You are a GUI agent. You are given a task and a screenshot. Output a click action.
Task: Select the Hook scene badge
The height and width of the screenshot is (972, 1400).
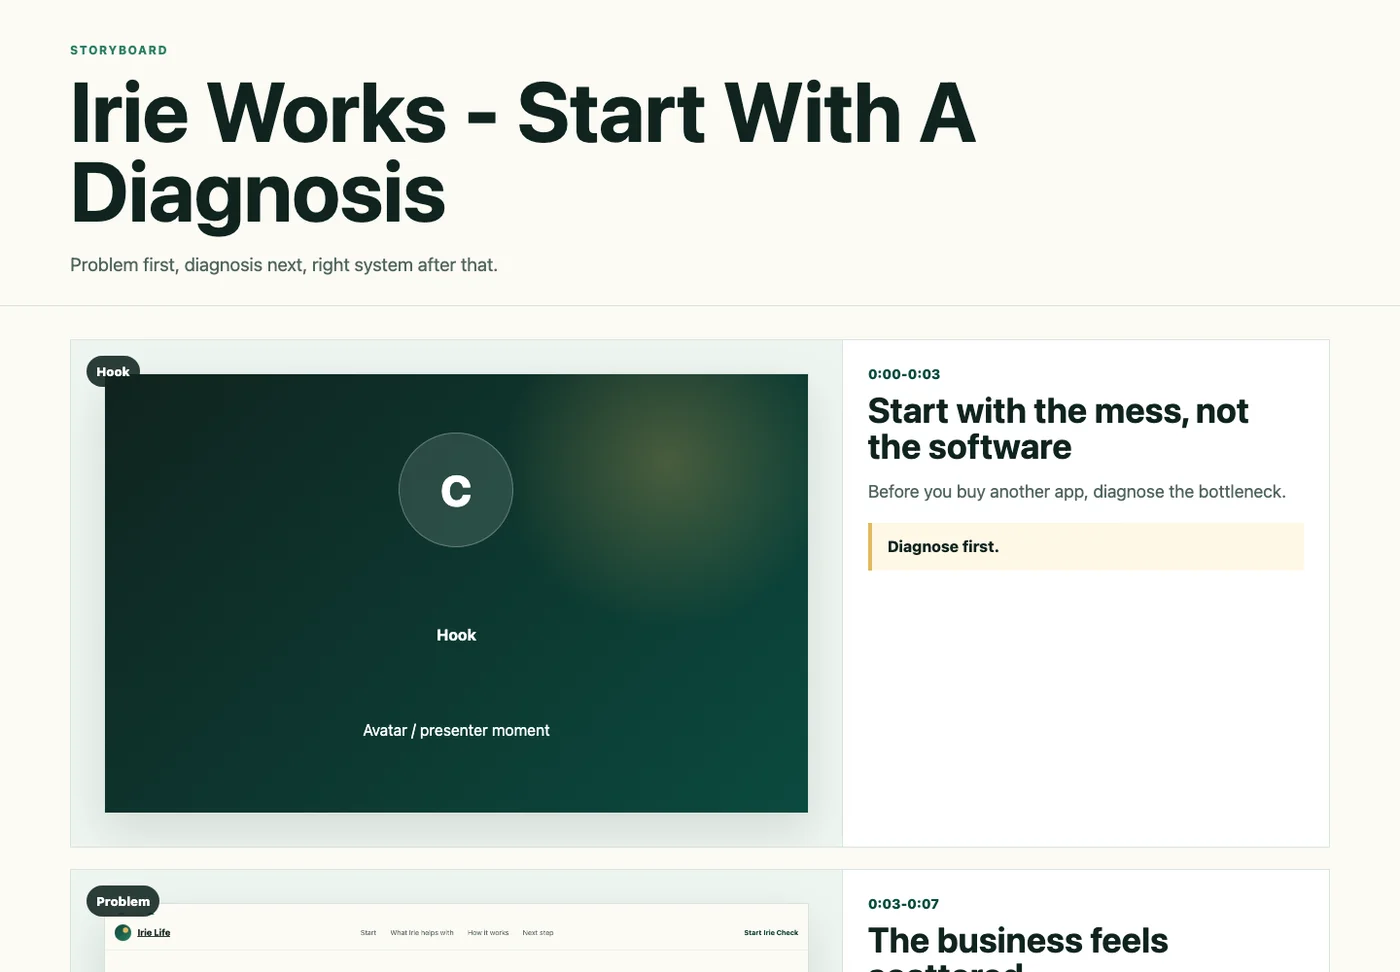(x=113, y=372)
